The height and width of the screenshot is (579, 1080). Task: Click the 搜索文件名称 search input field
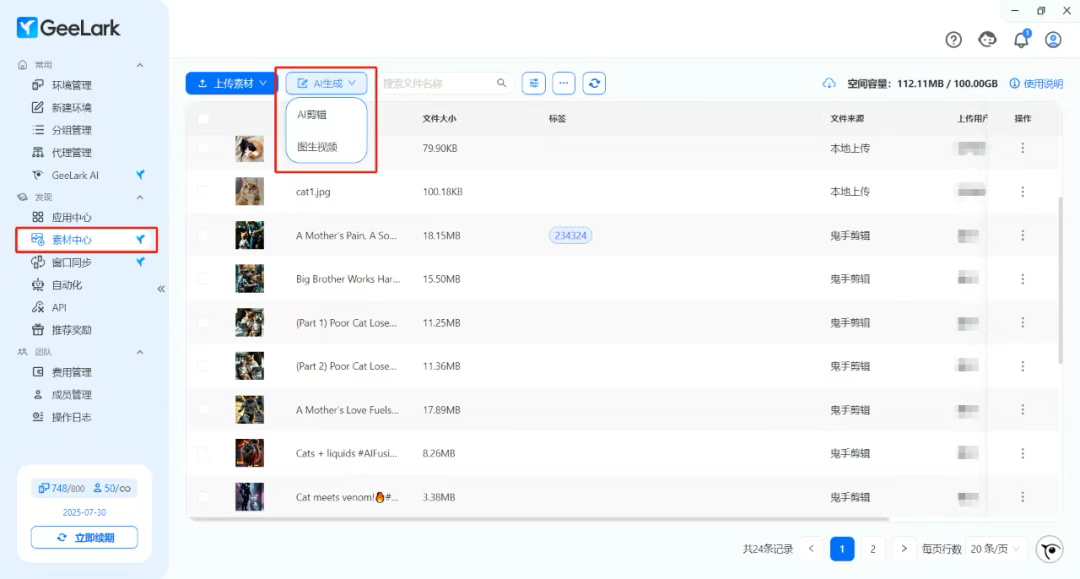[438, 84]
